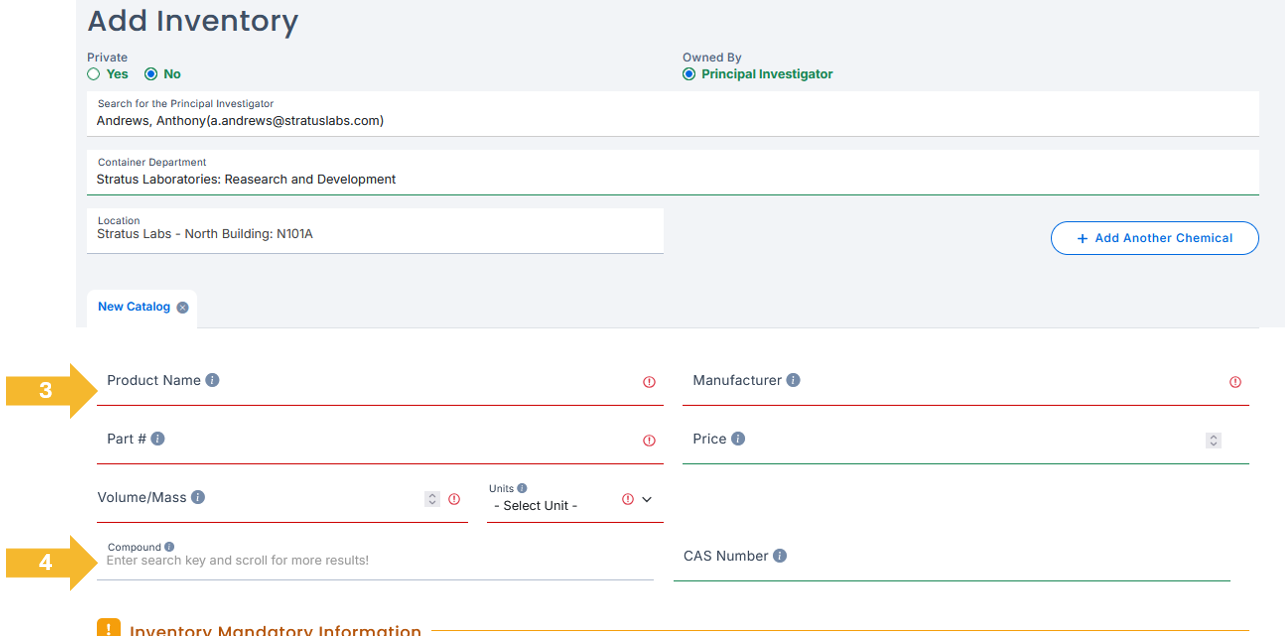Show info for Volume/Mass
Viewport: 1285px width, 638px height.
coord(198,497)
